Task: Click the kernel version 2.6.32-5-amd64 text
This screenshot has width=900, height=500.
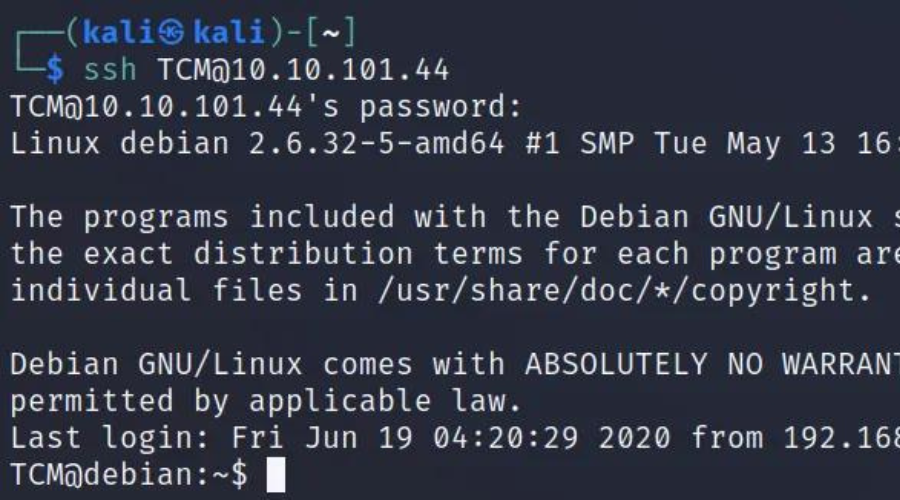Action: 377,144
